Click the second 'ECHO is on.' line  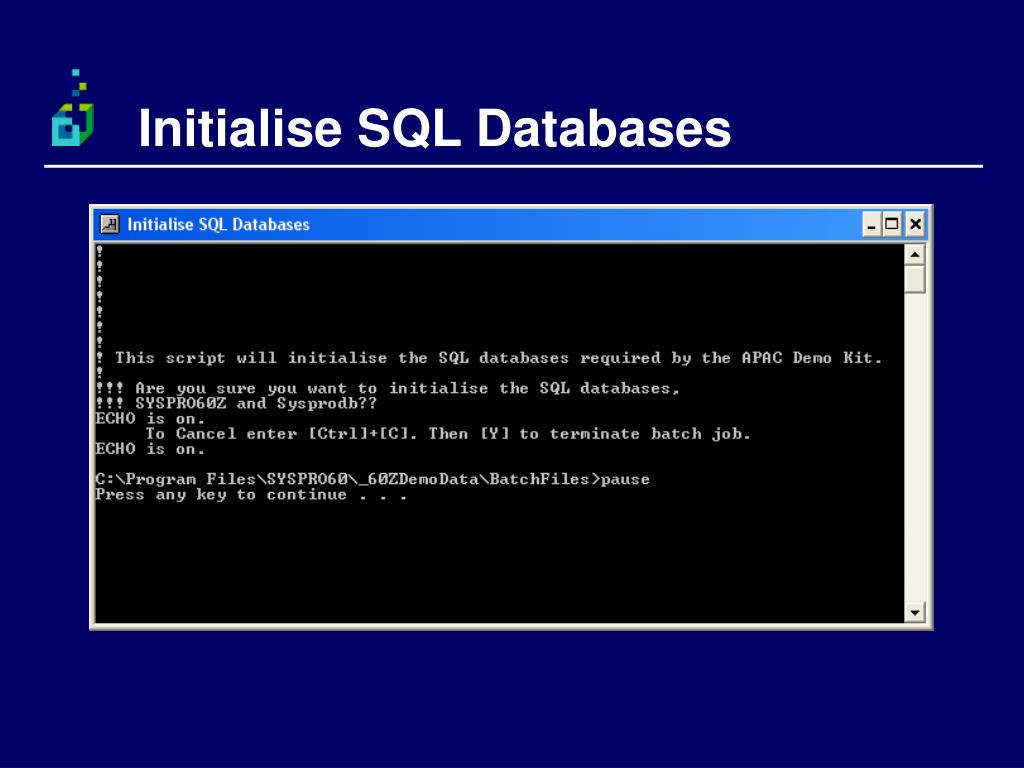pos(150,449)
